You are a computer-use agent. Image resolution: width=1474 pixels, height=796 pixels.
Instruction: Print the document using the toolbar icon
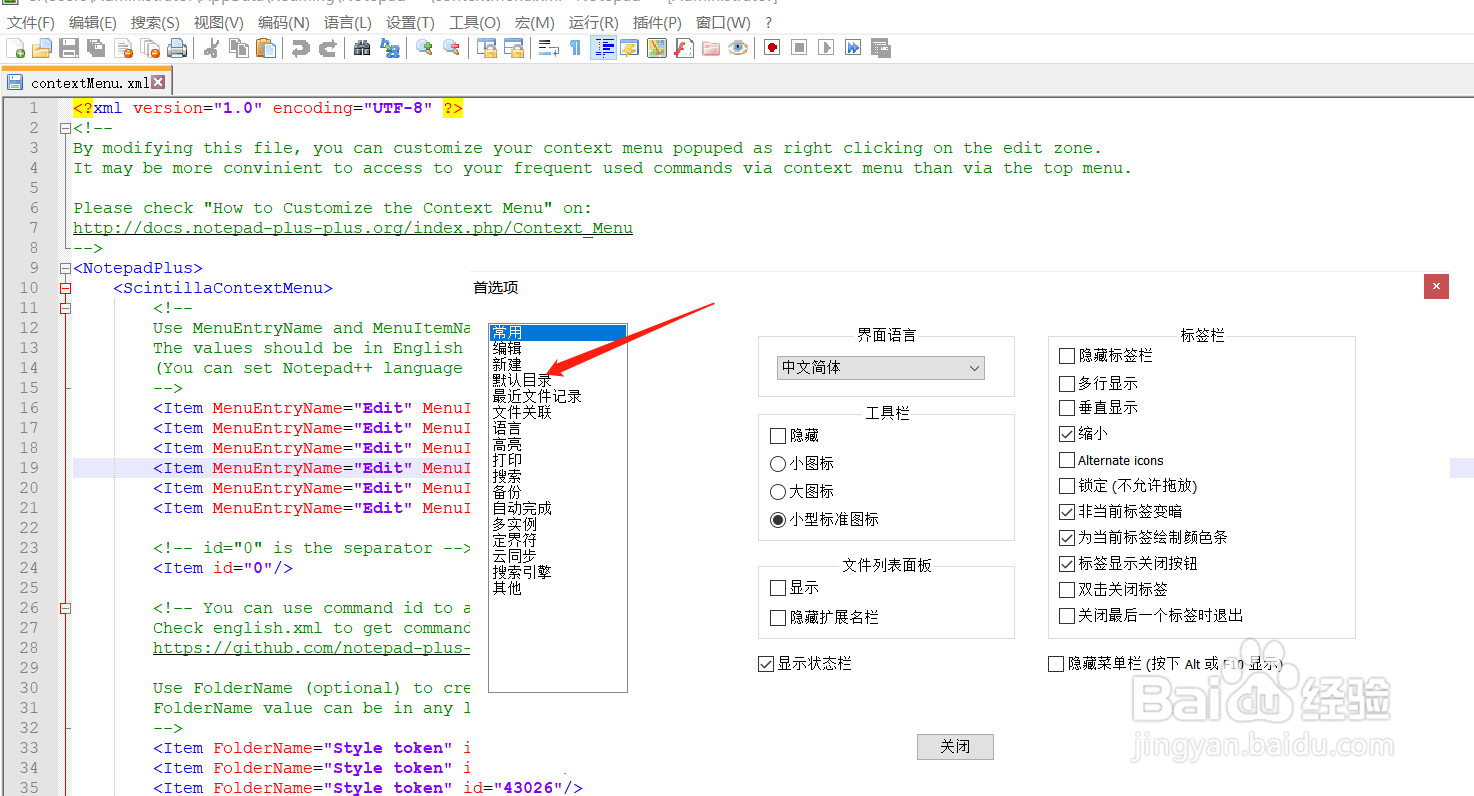tap(178, 47)
